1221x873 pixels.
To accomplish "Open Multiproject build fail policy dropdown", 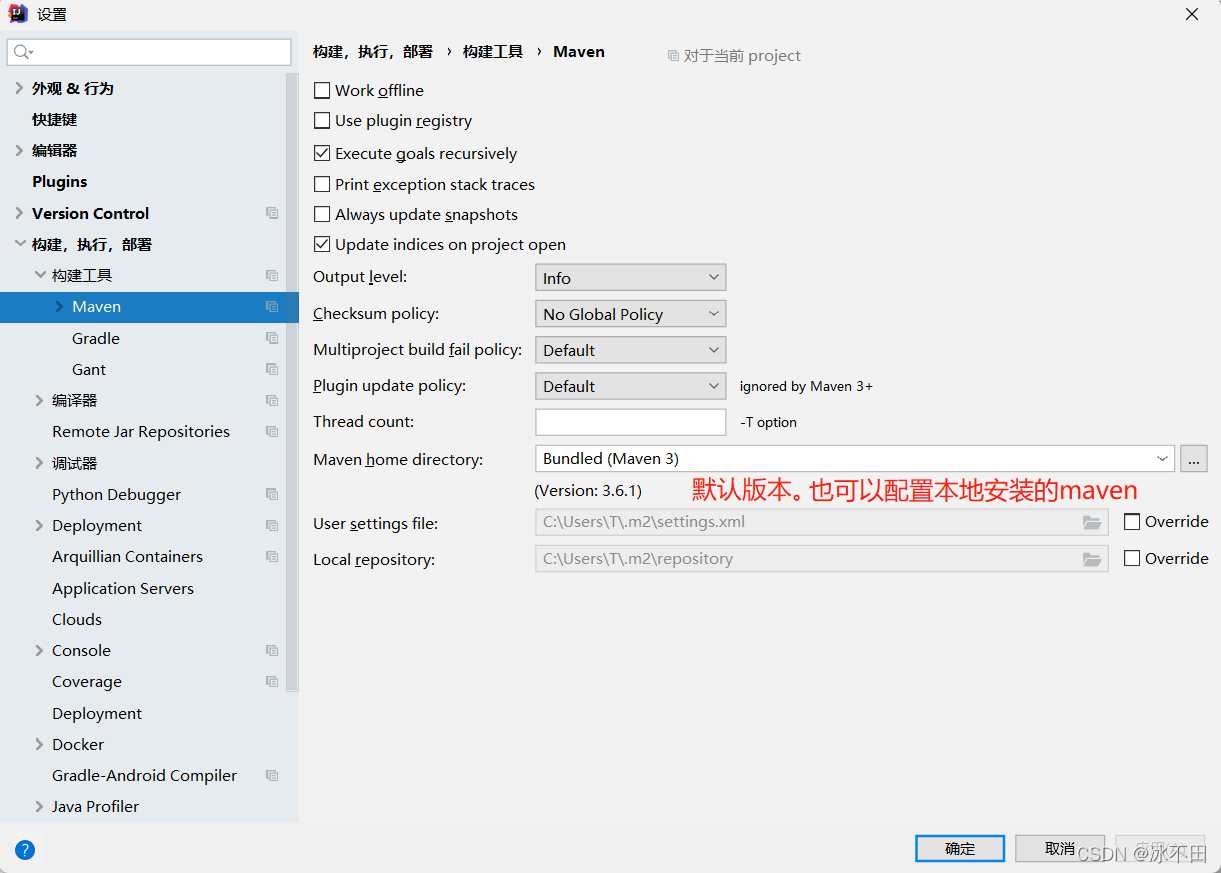I will 630,350.
